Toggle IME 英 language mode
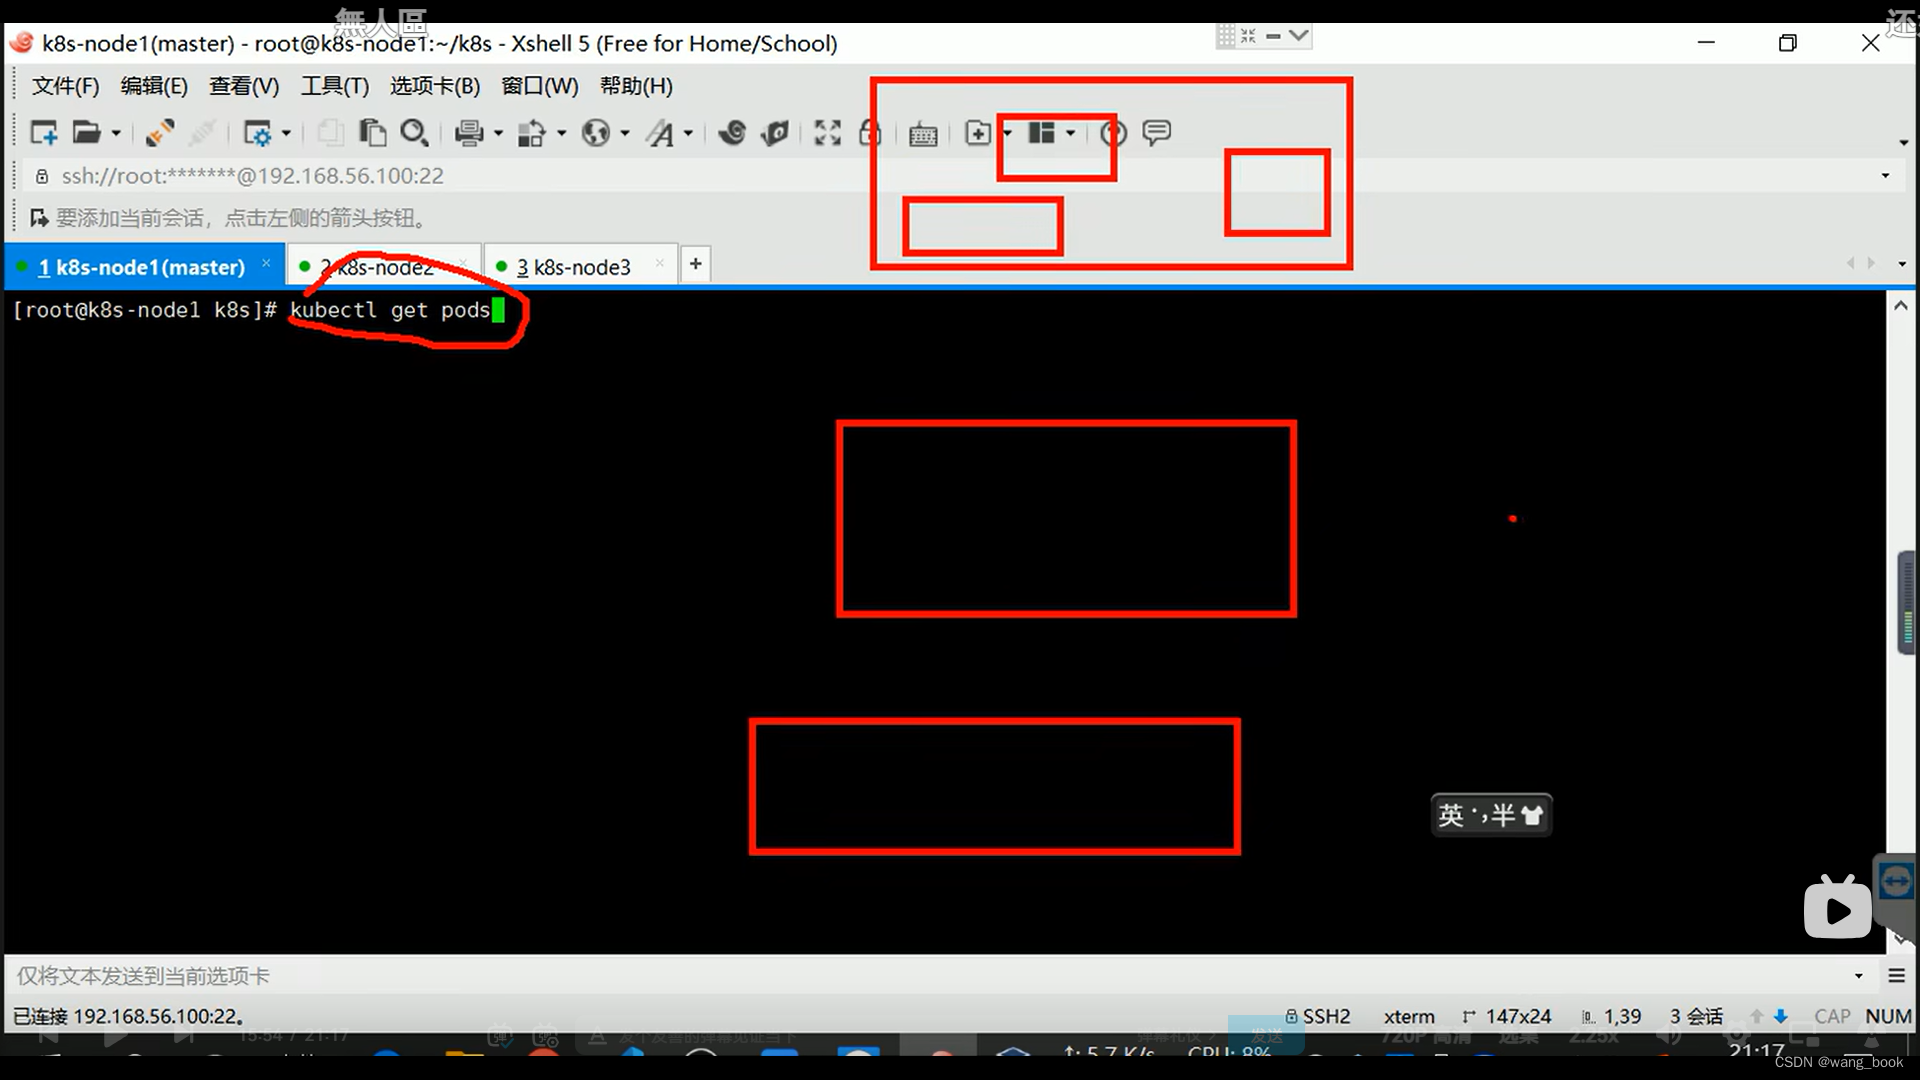Viewport: 1920px width, 1080px height. [x=1451, y=815]
